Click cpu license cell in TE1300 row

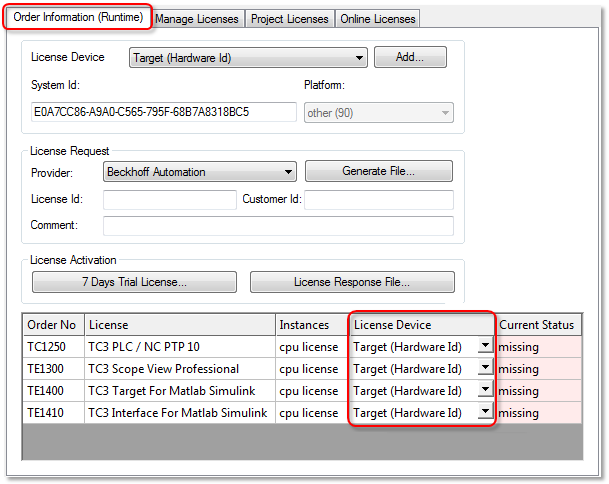[312, 369]
